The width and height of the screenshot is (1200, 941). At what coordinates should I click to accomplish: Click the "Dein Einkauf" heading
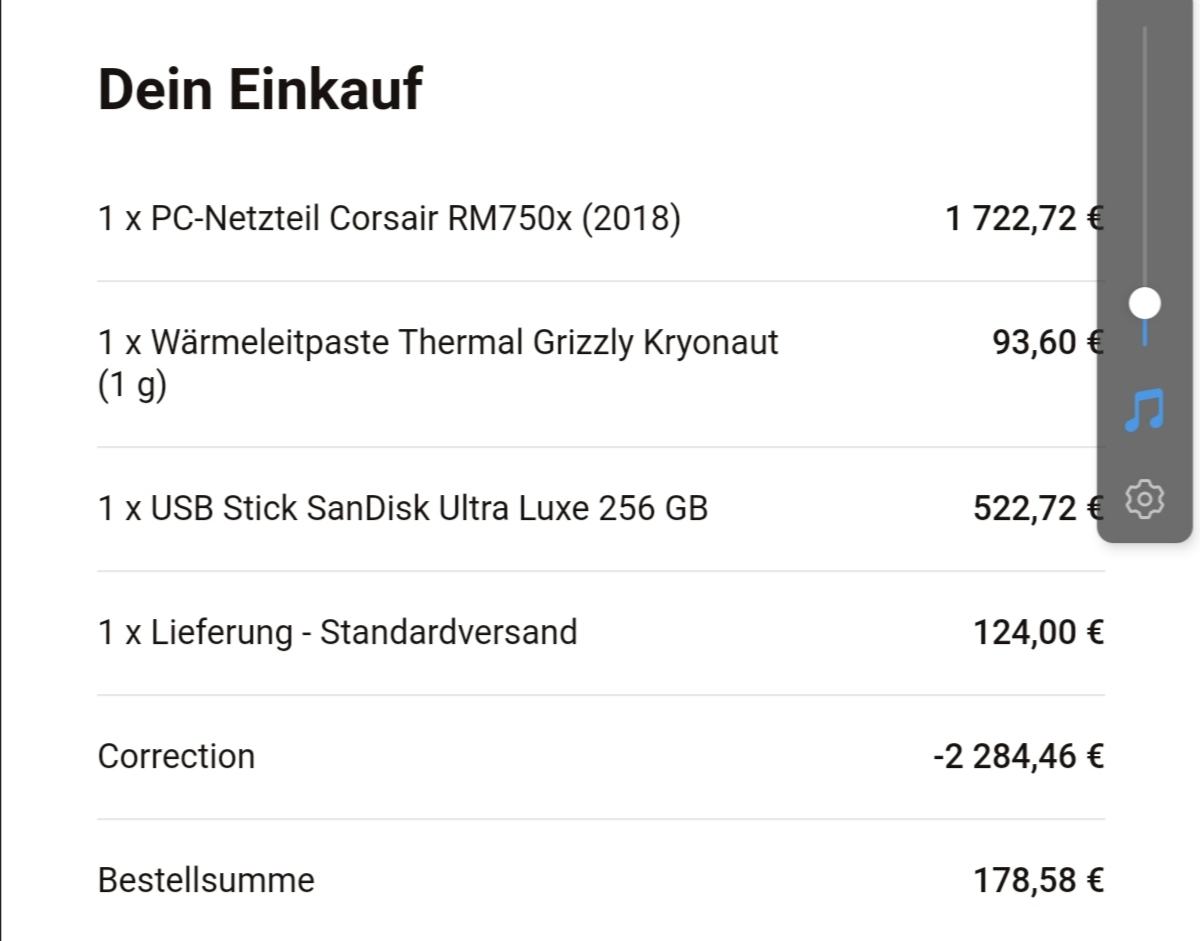260,89
